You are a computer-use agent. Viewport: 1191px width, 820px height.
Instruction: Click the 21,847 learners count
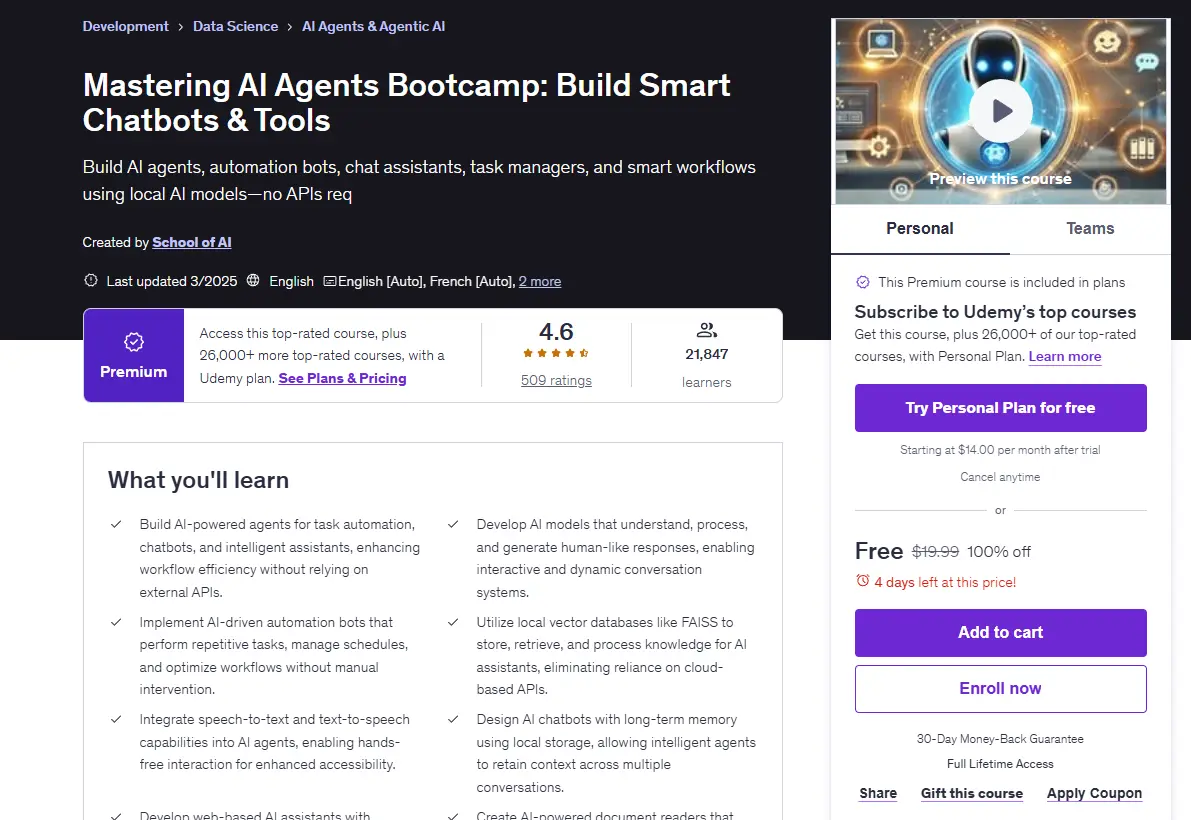pos(706,355)
